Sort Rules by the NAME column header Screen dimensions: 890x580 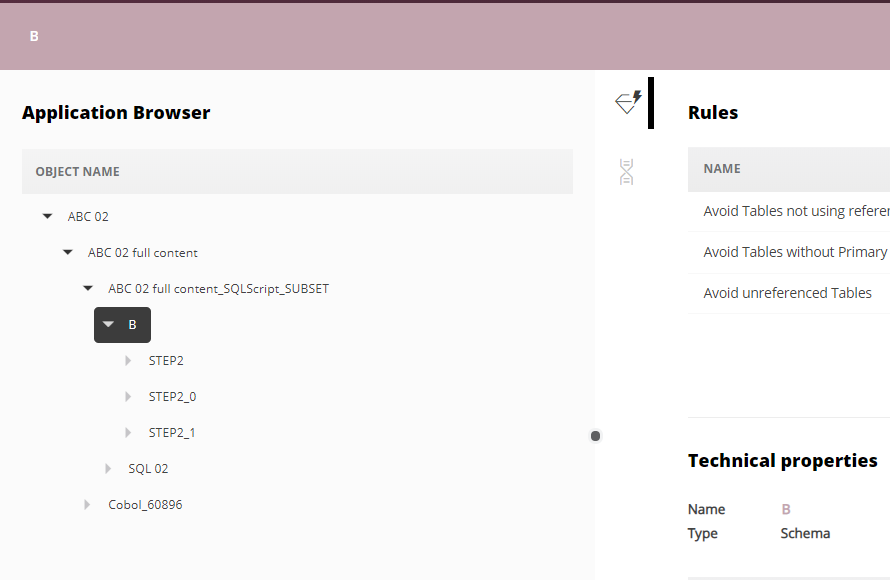click(722, 169)
